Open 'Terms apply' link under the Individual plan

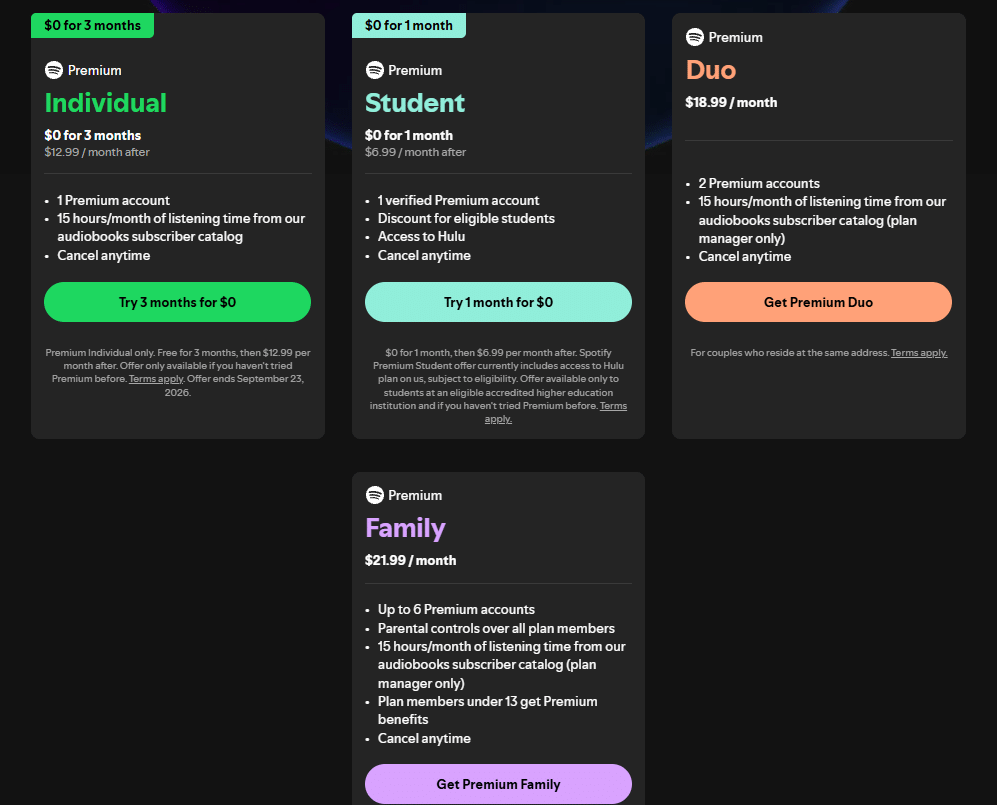click(156, 379)
